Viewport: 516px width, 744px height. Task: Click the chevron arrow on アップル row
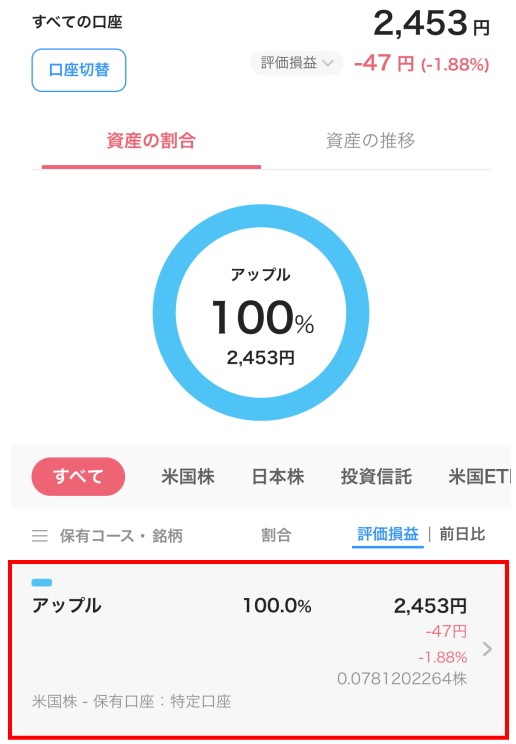click(487, 649)
